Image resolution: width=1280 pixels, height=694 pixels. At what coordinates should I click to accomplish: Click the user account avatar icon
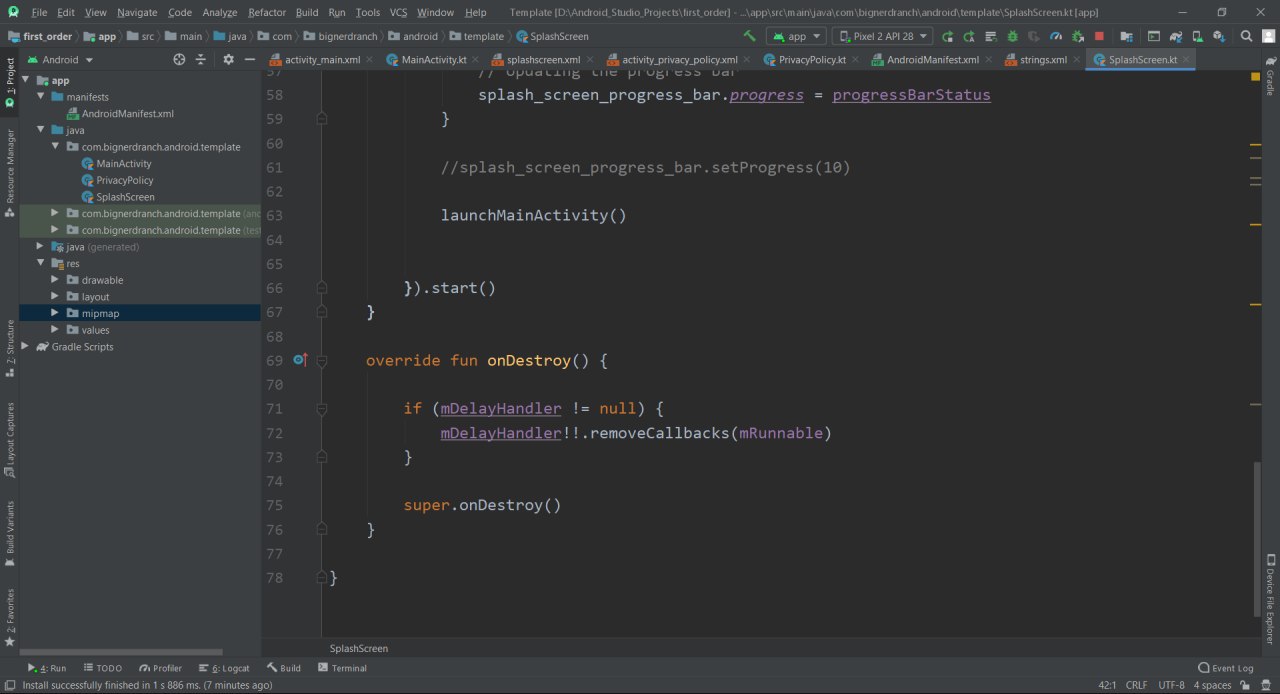pyautogui.click(x=1268, y=36)
